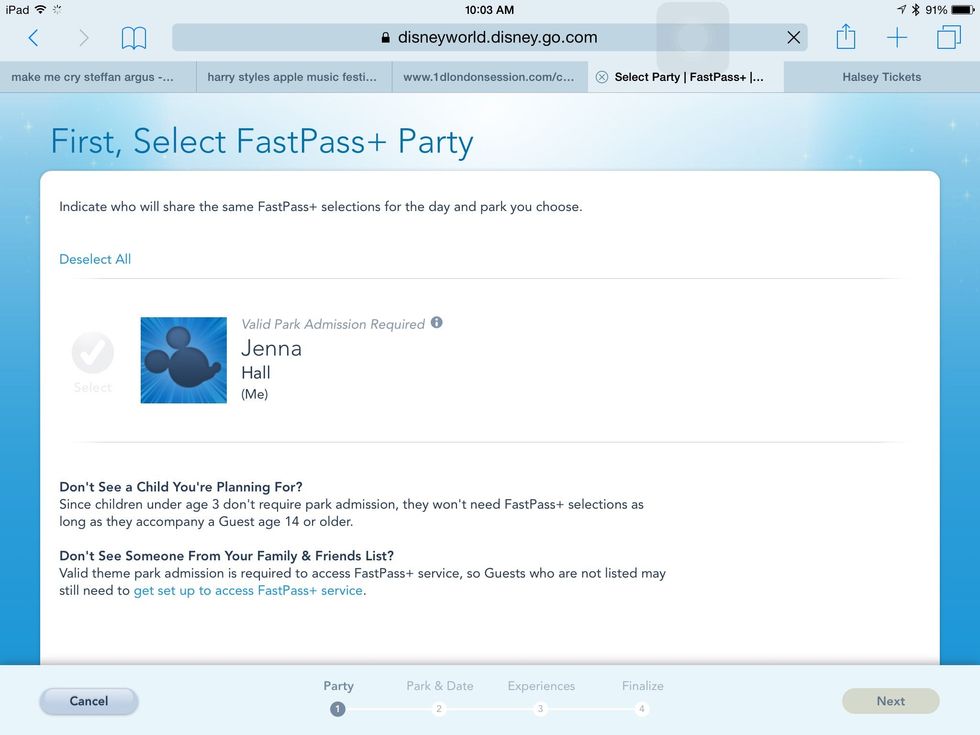Switch to the Halsey Tickets tab
Image resolution: width=980 pixels, height=735 pixels.
pos(882,78)
